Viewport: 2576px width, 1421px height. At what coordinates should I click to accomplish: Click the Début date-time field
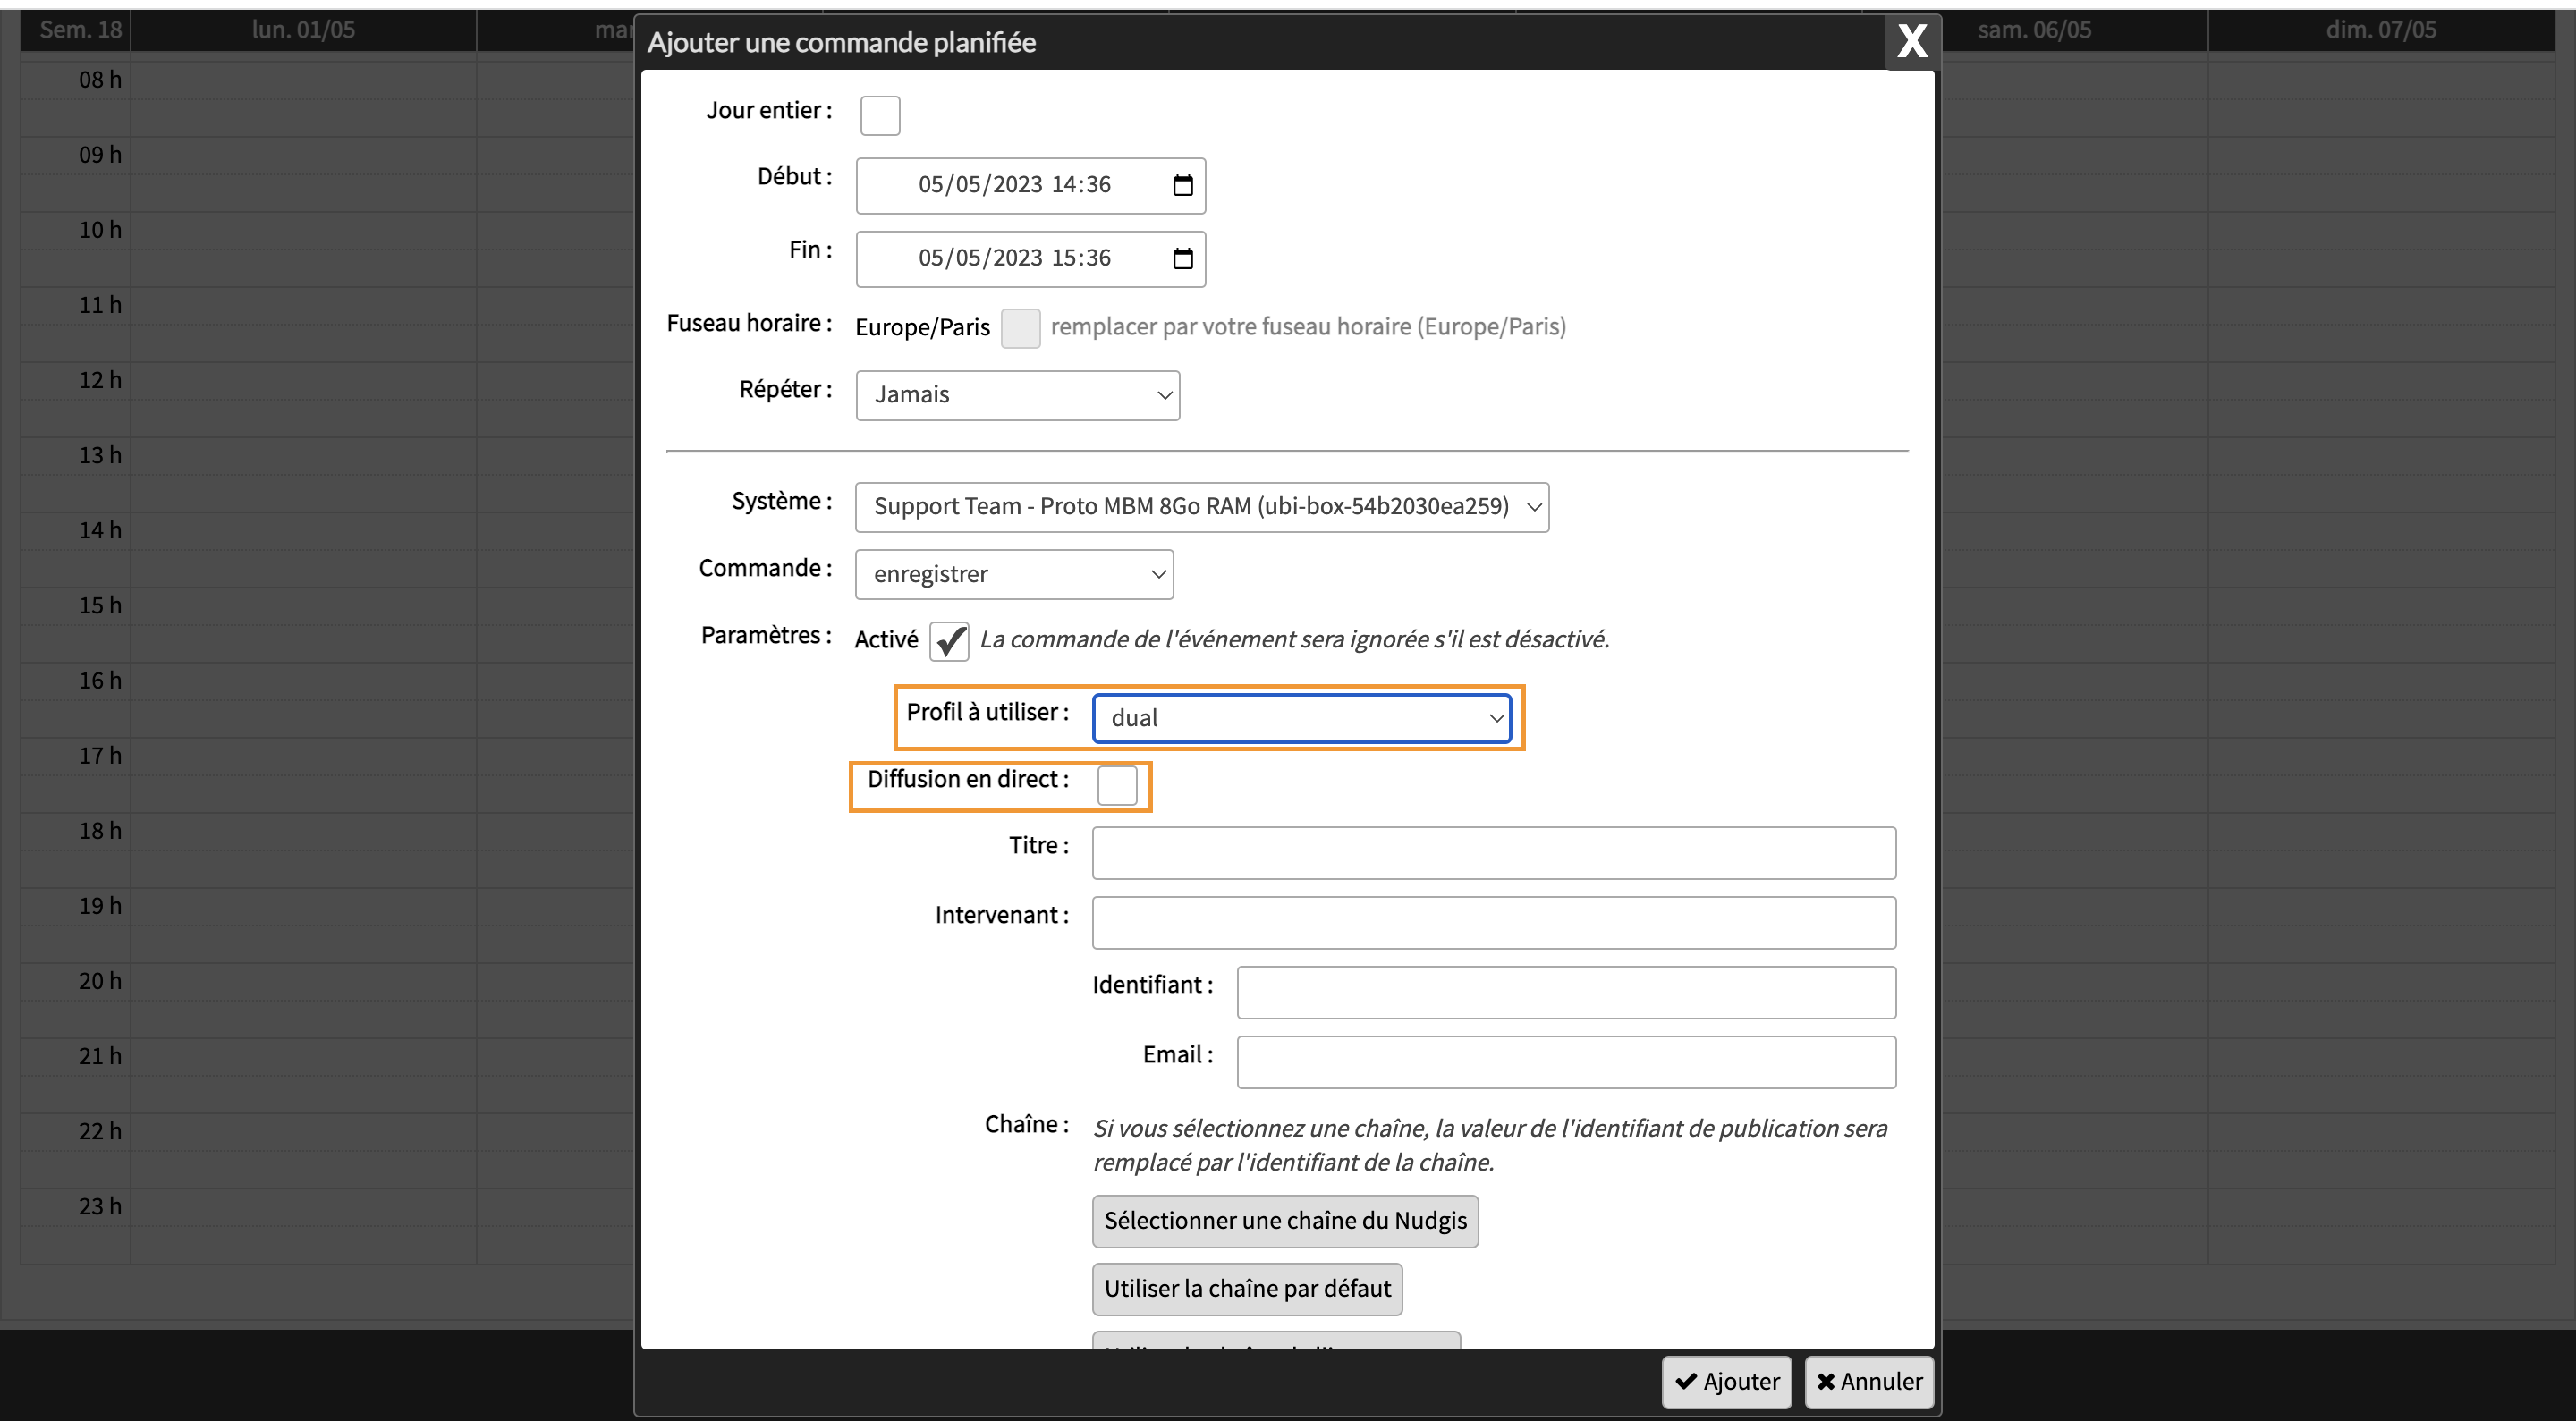tap(1030, 186)
